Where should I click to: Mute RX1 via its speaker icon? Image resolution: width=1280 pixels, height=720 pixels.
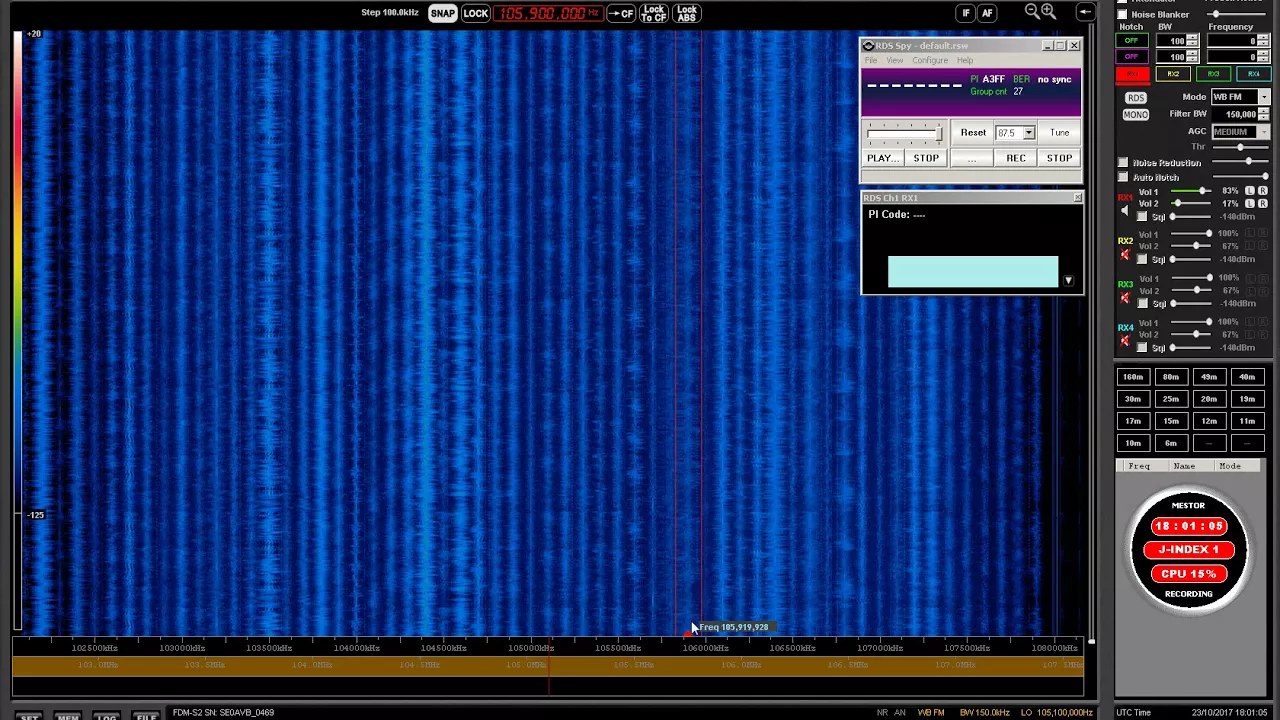tap(1125, 210)
